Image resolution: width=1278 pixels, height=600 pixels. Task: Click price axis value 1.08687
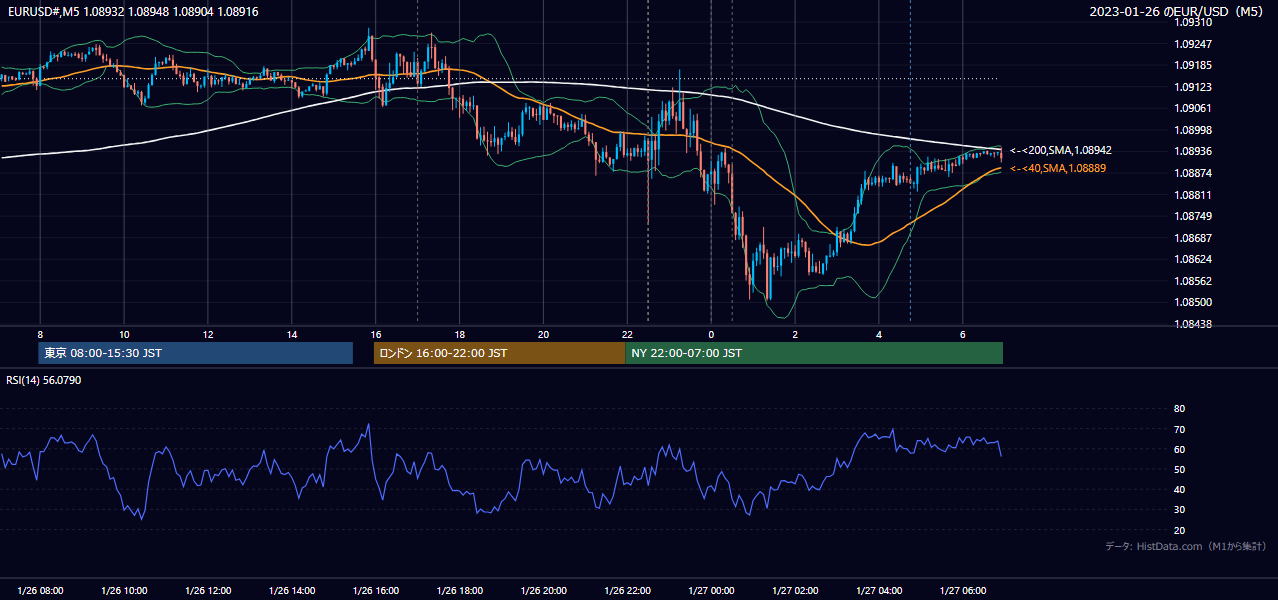(1193, 238)
